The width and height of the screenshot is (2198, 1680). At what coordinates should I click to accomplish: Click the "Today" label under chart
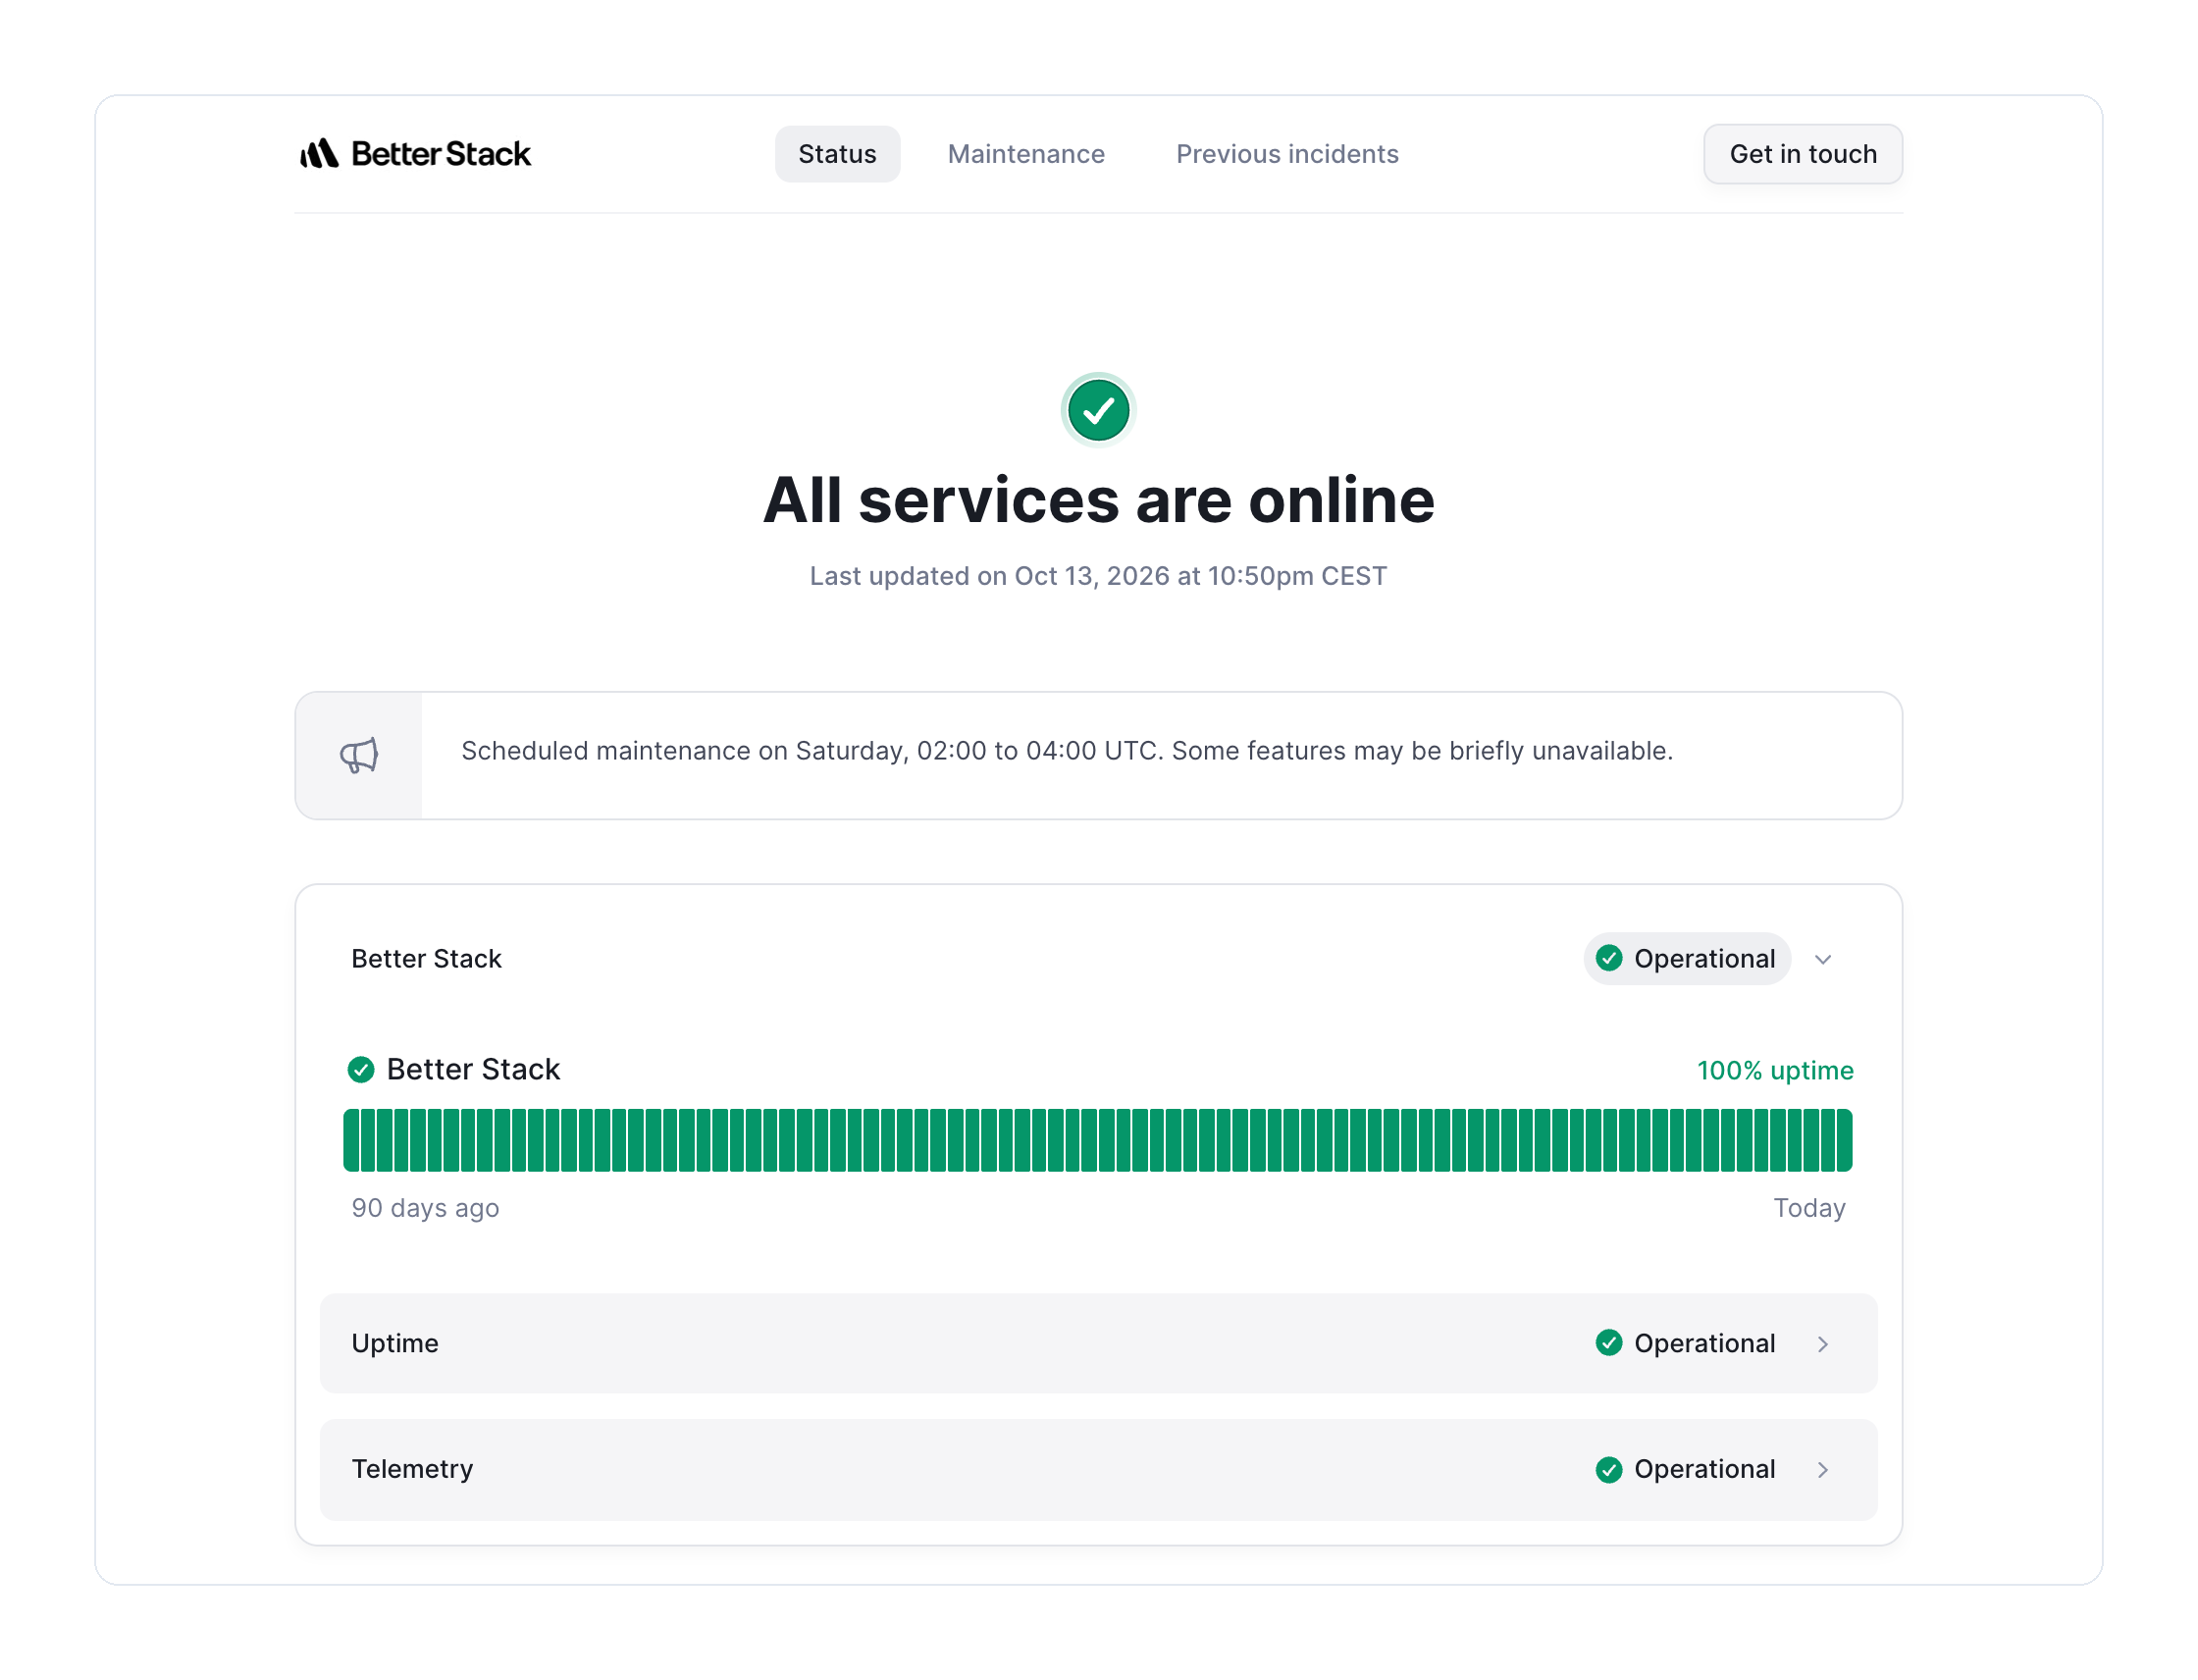pyautogui.click(x=1809, y=1208)
